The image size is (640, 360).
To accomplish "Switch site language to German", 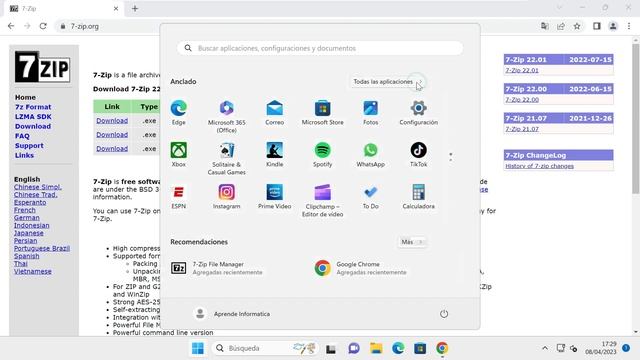I will click(27, 218).
